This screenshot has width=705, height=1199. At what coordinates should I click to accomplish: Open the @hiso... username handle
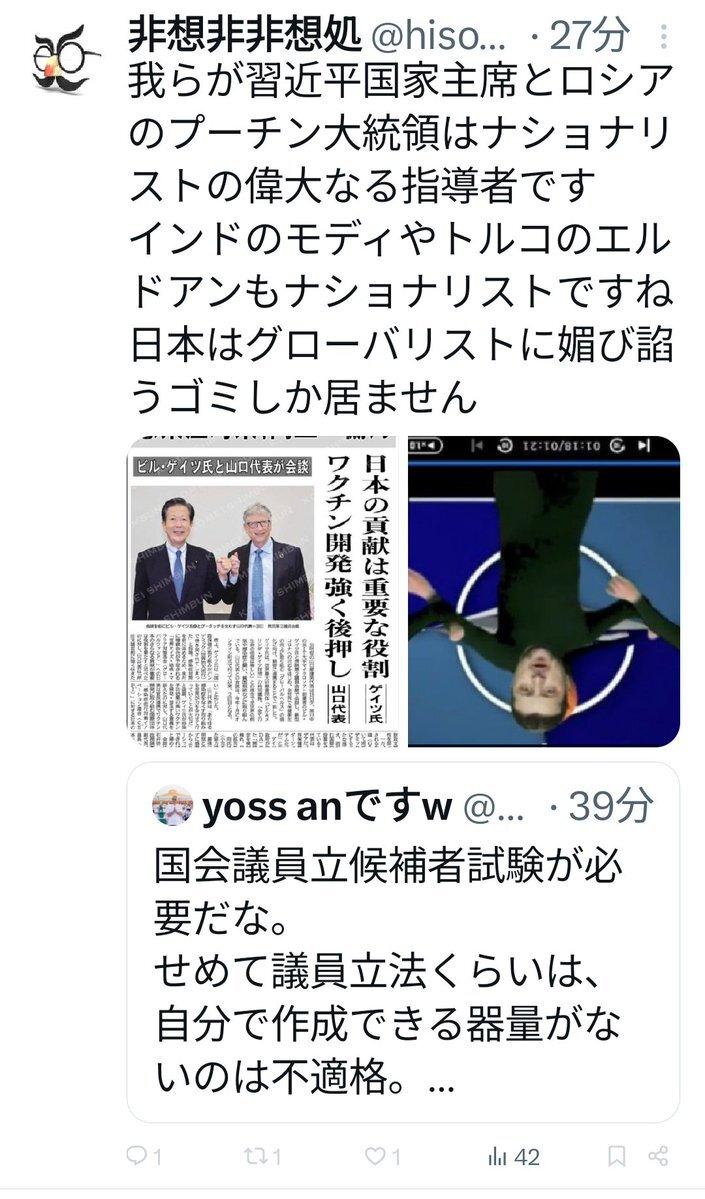pos(438,36)
